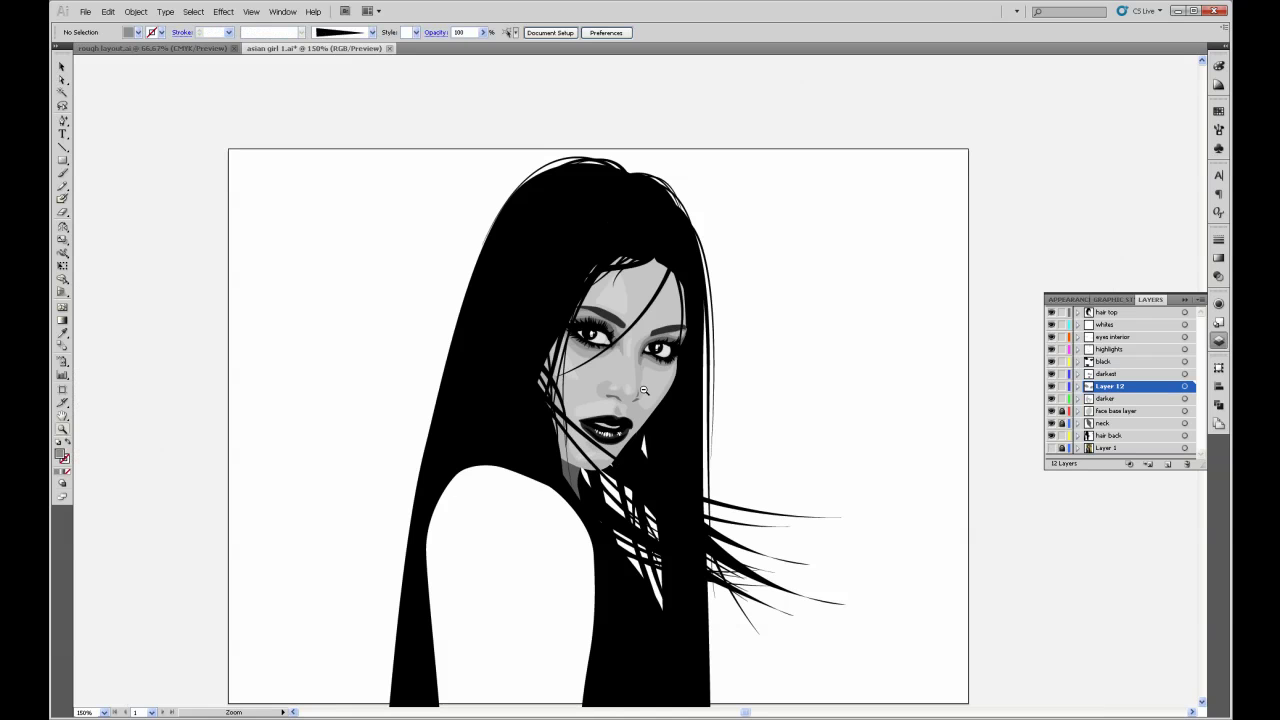This screenshot has height=720, width=1280.
Task: Select the Eraser tool
Action: 62,212
